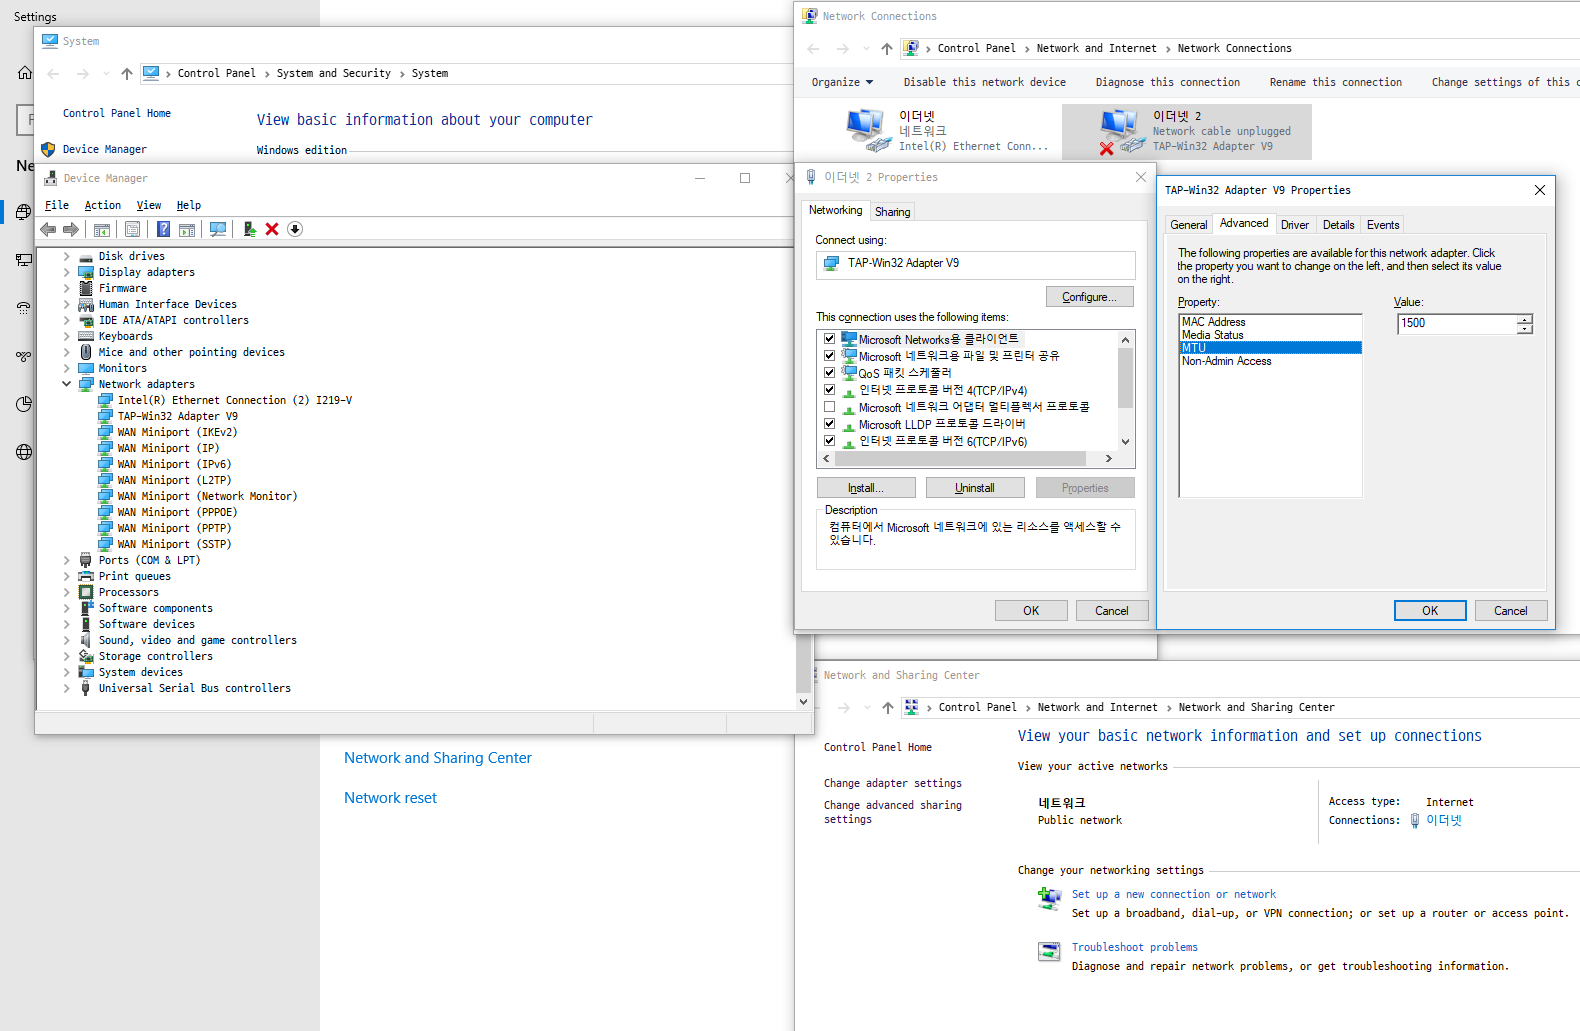Toggle QoS 패킷 스케줄러 checkbox

pyautogui.click(x=829, y=373)
